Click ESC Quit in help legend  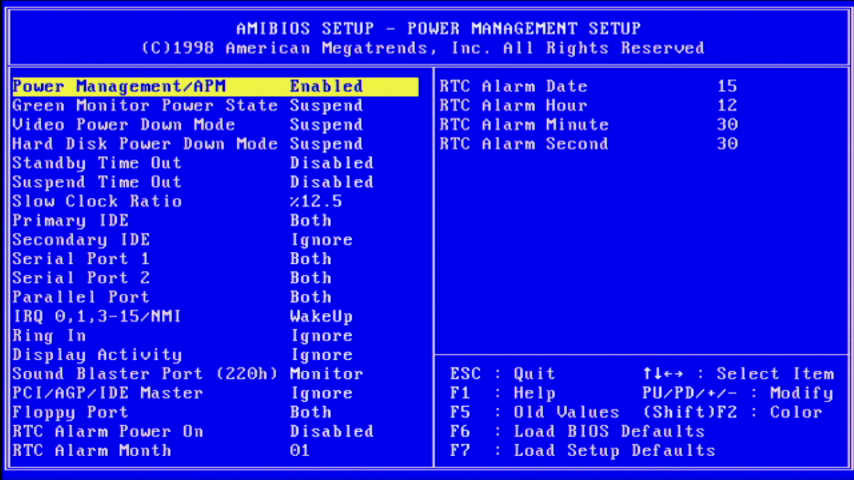click(x=502, y=374)
